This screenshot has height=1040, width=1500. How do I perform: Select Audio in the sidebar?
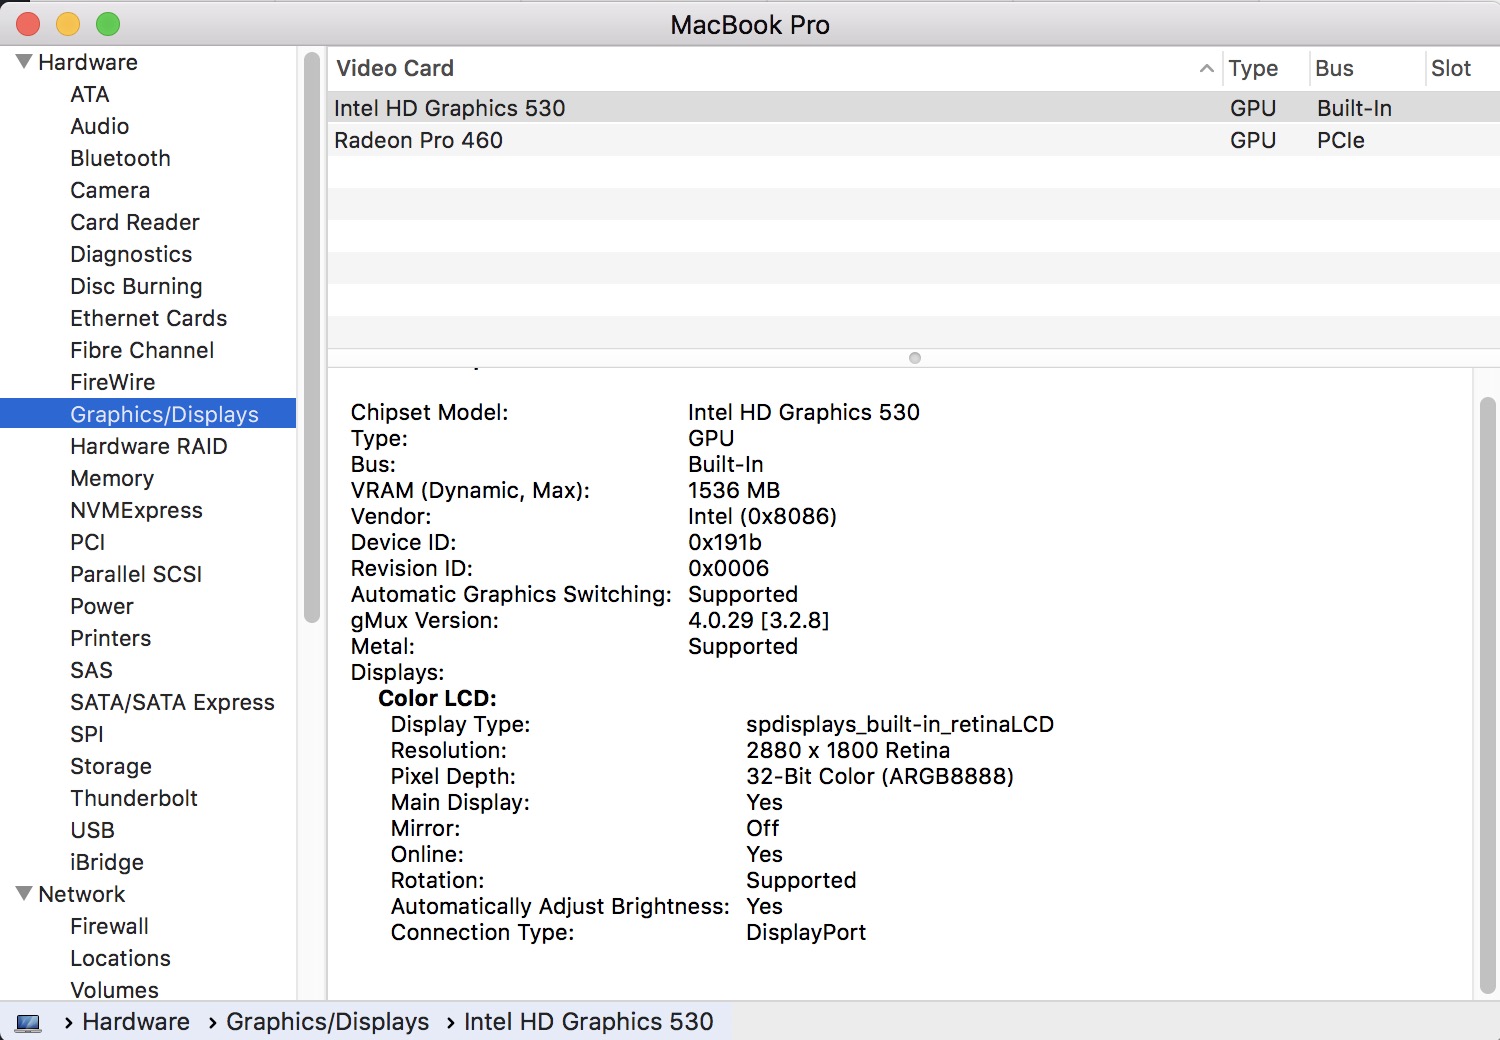pyautogui.click(x=100, y=126)
